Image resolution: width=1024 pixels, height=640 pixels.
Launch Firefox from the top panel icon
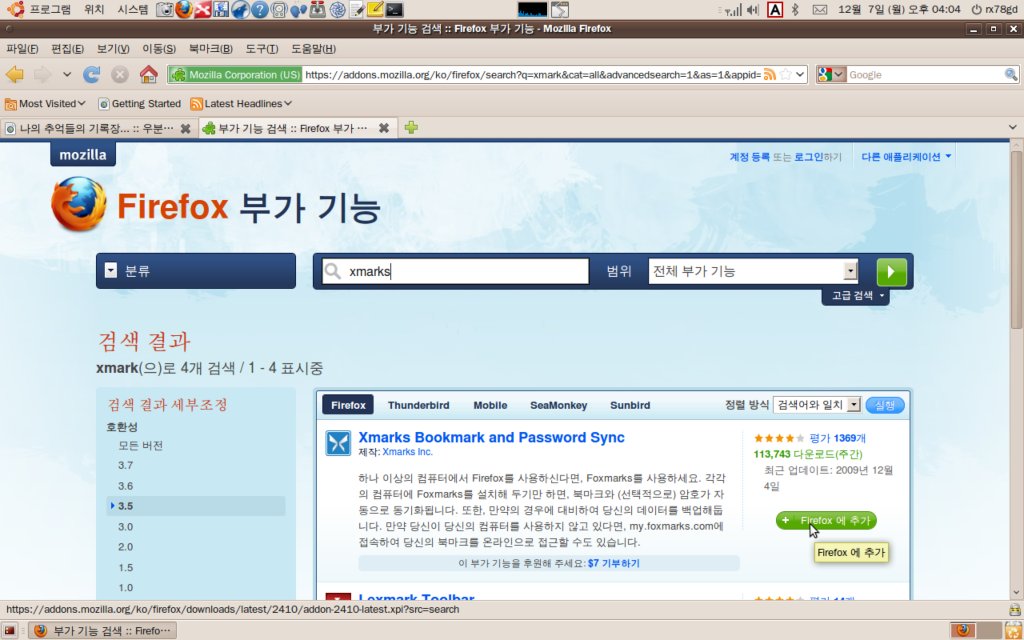pos(184,9)
